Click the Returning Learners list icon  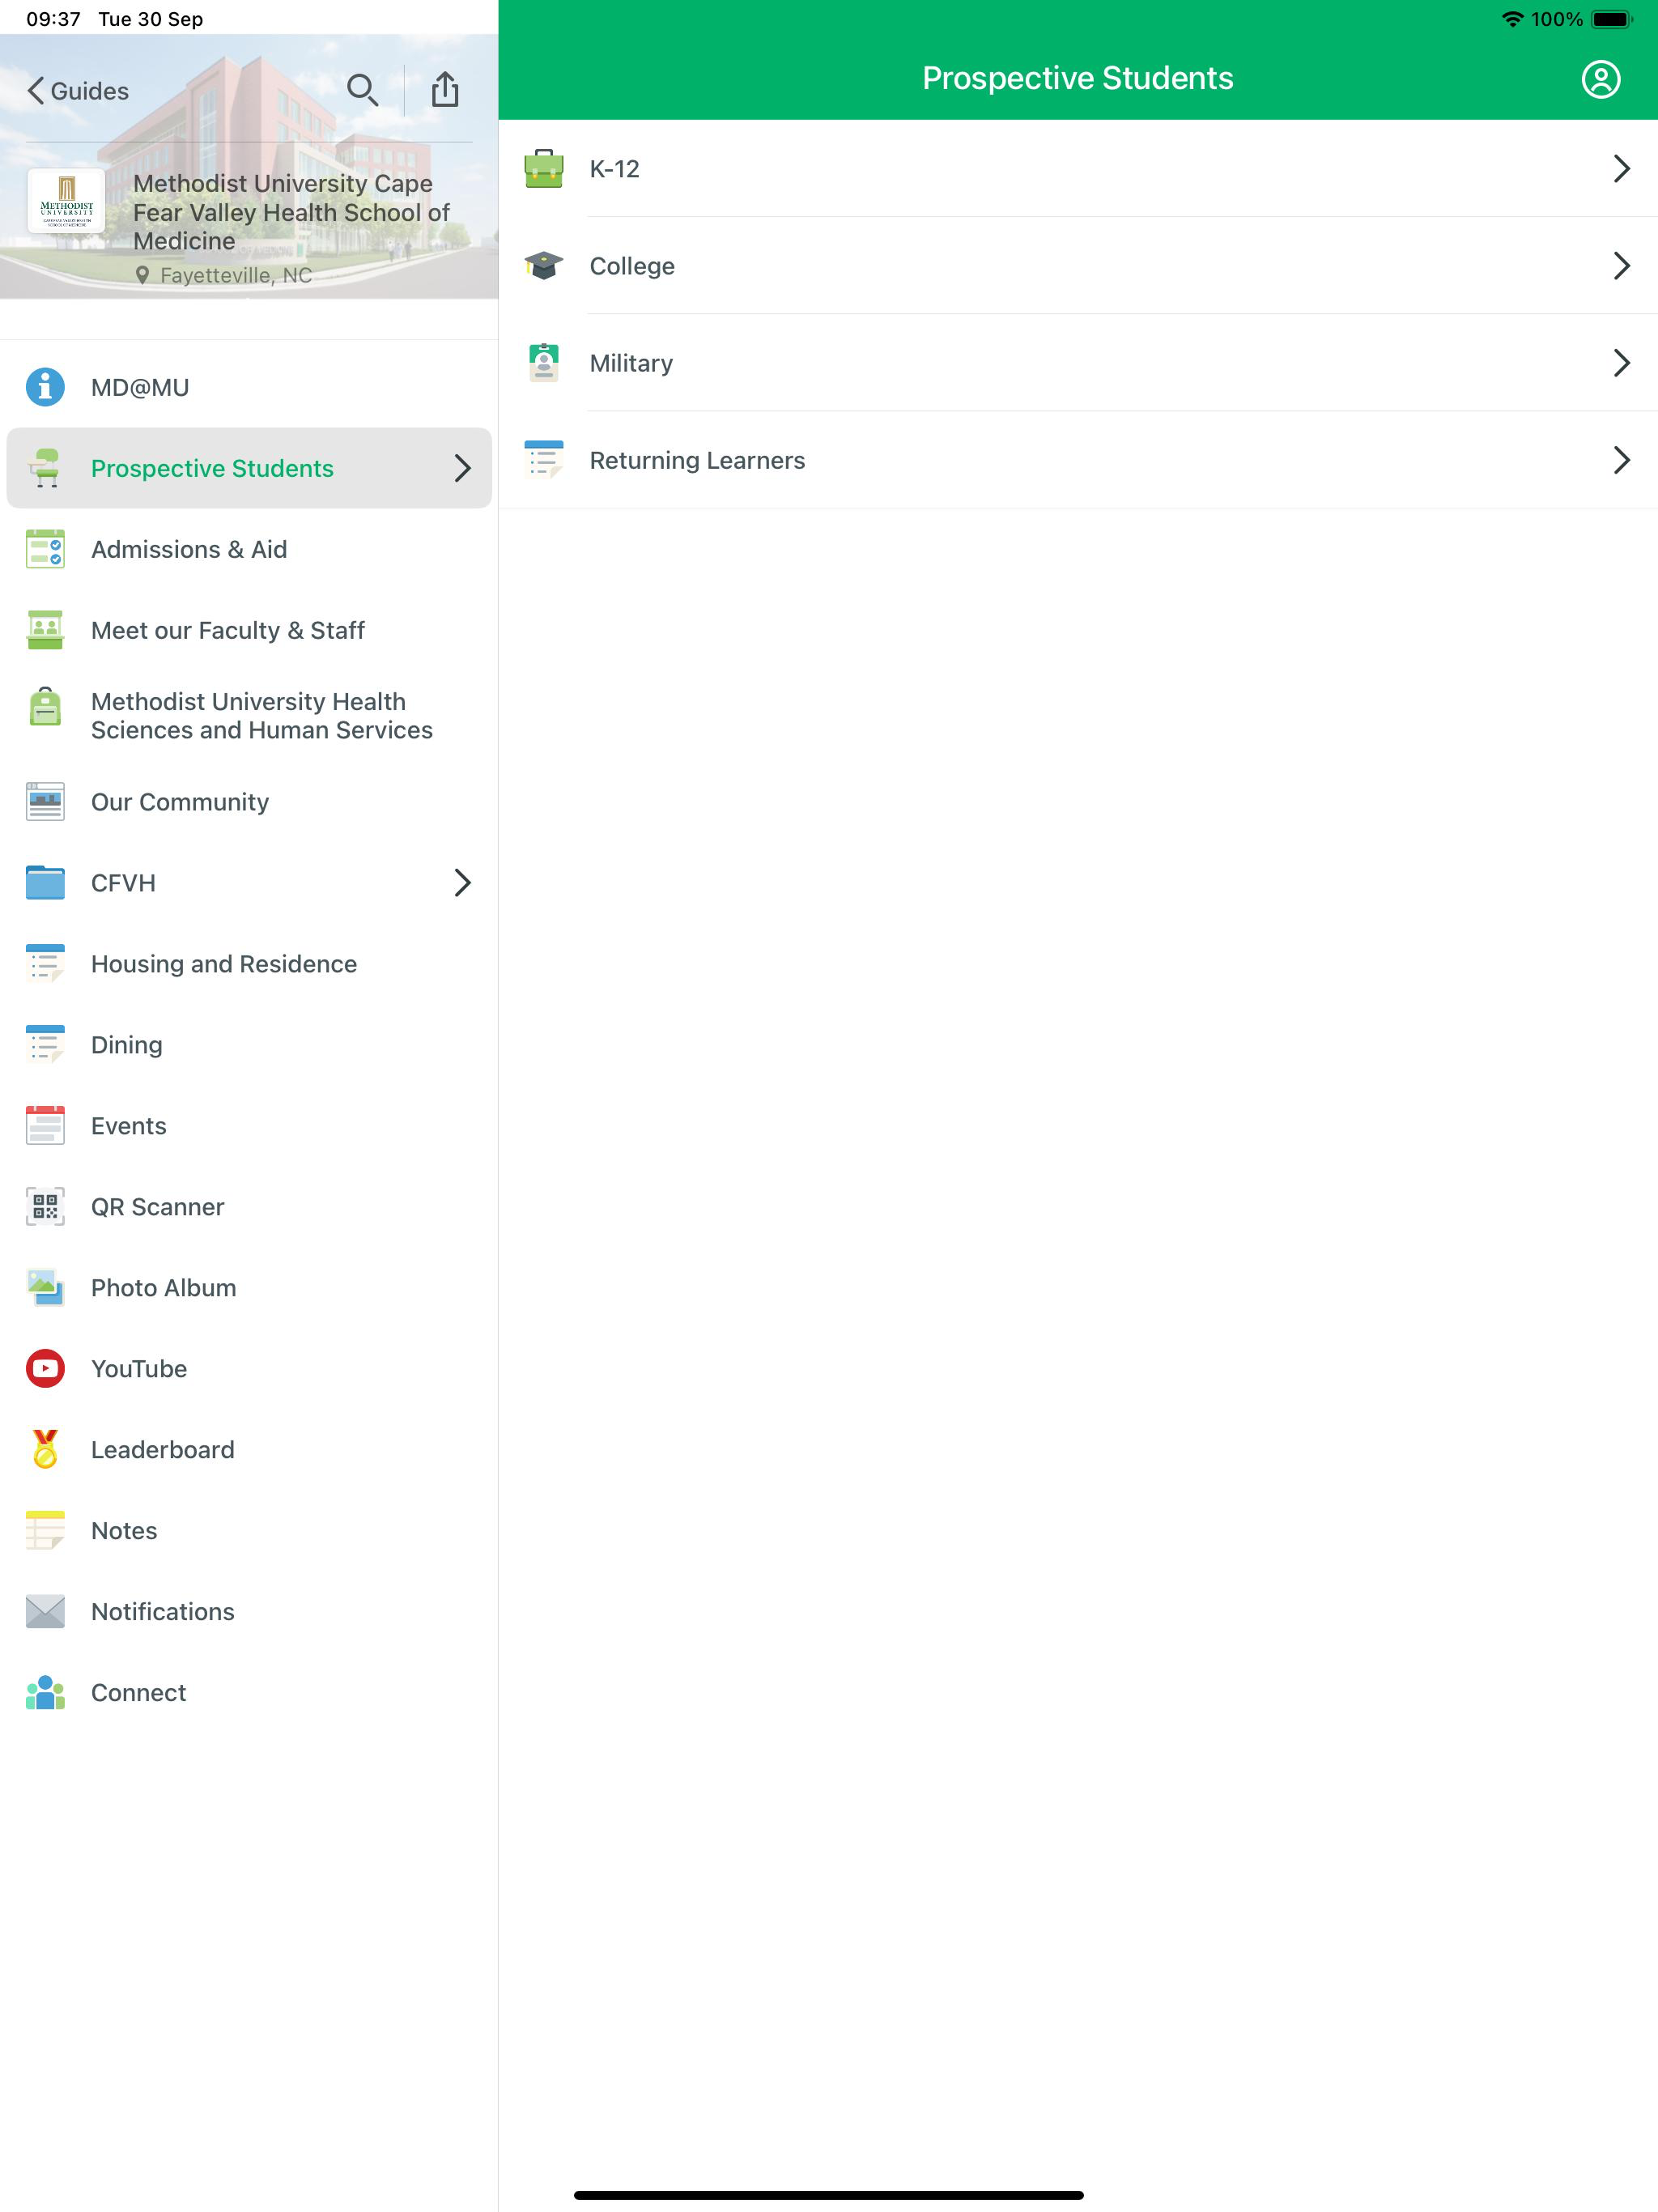544,460
